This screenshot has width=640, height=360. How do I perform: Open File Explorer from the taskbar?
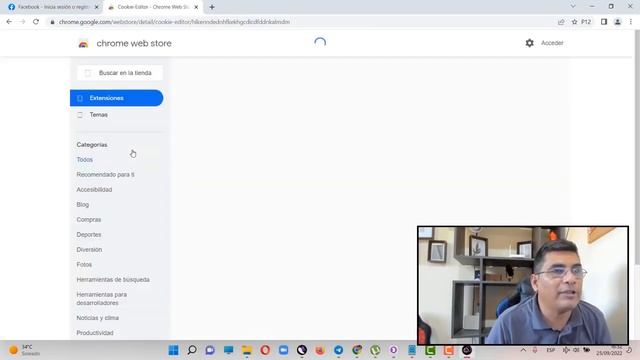(x=247, y=350)
